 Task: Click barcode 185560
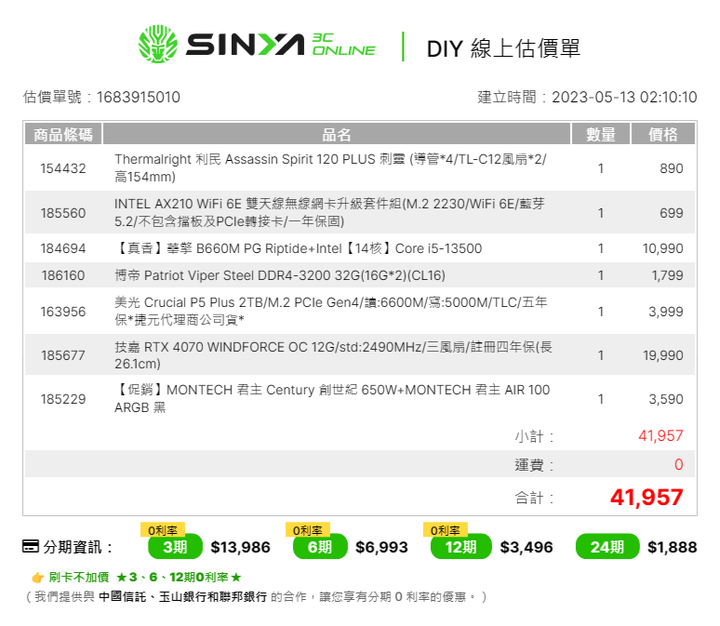click(x=63, y=213)
